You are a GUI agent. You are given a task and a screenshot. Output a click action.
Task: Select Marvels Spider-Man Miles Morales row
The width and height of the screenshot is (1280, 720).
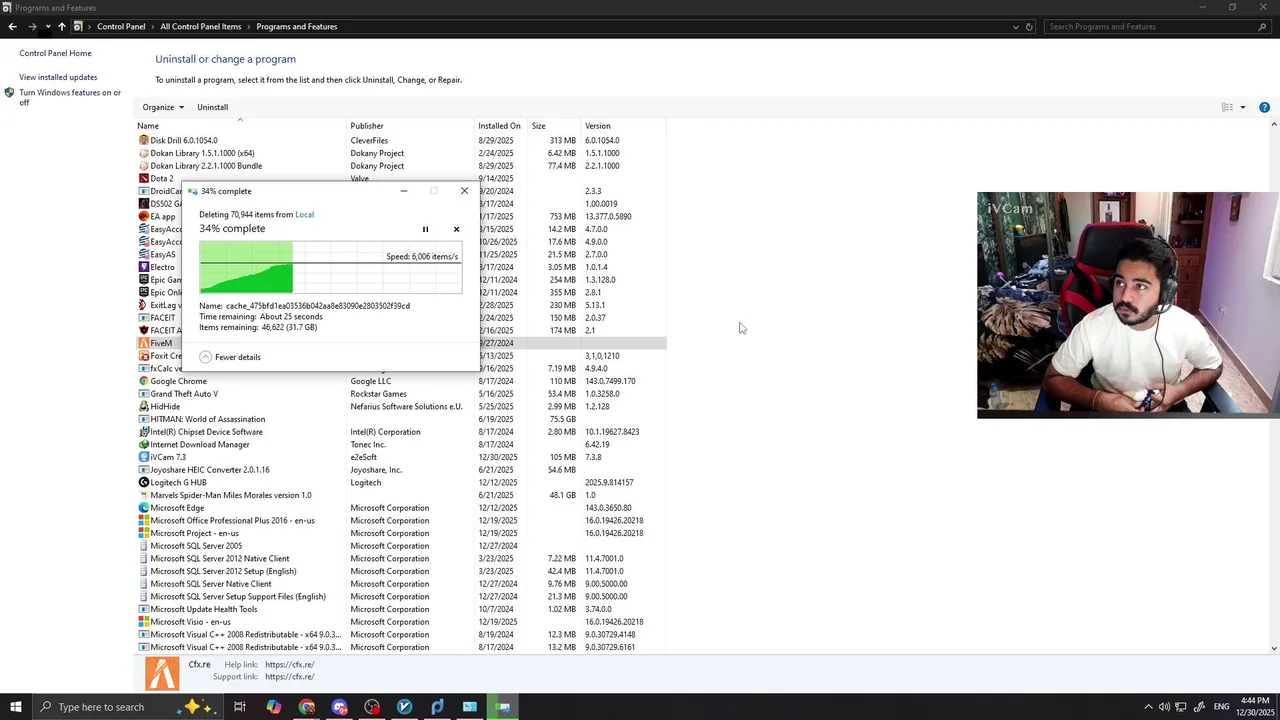[x=401, y=495]
